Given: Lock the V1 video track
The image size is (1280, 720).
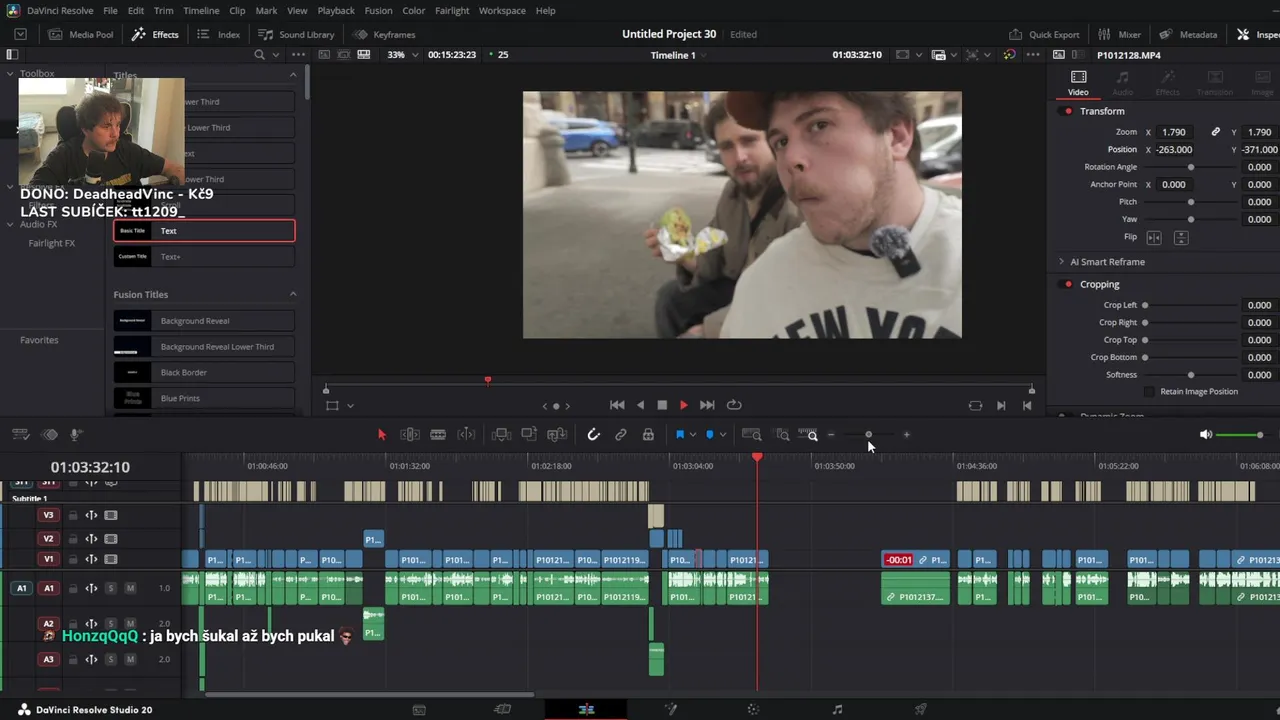Looking at the screenshot, I should (x=73, y=560).
